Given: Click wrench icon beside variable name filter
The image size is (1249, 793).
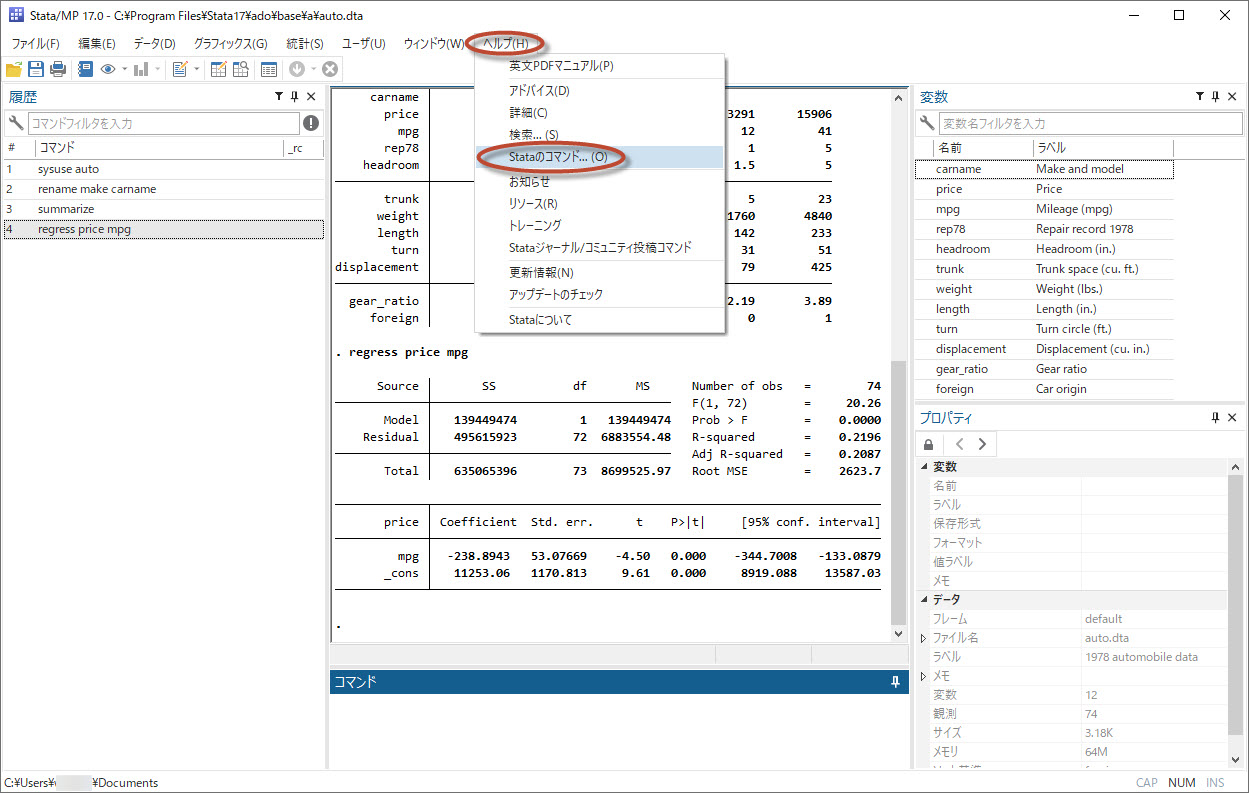Looking at the screenshot, I should pyautogui.click(x=928, y=123).
